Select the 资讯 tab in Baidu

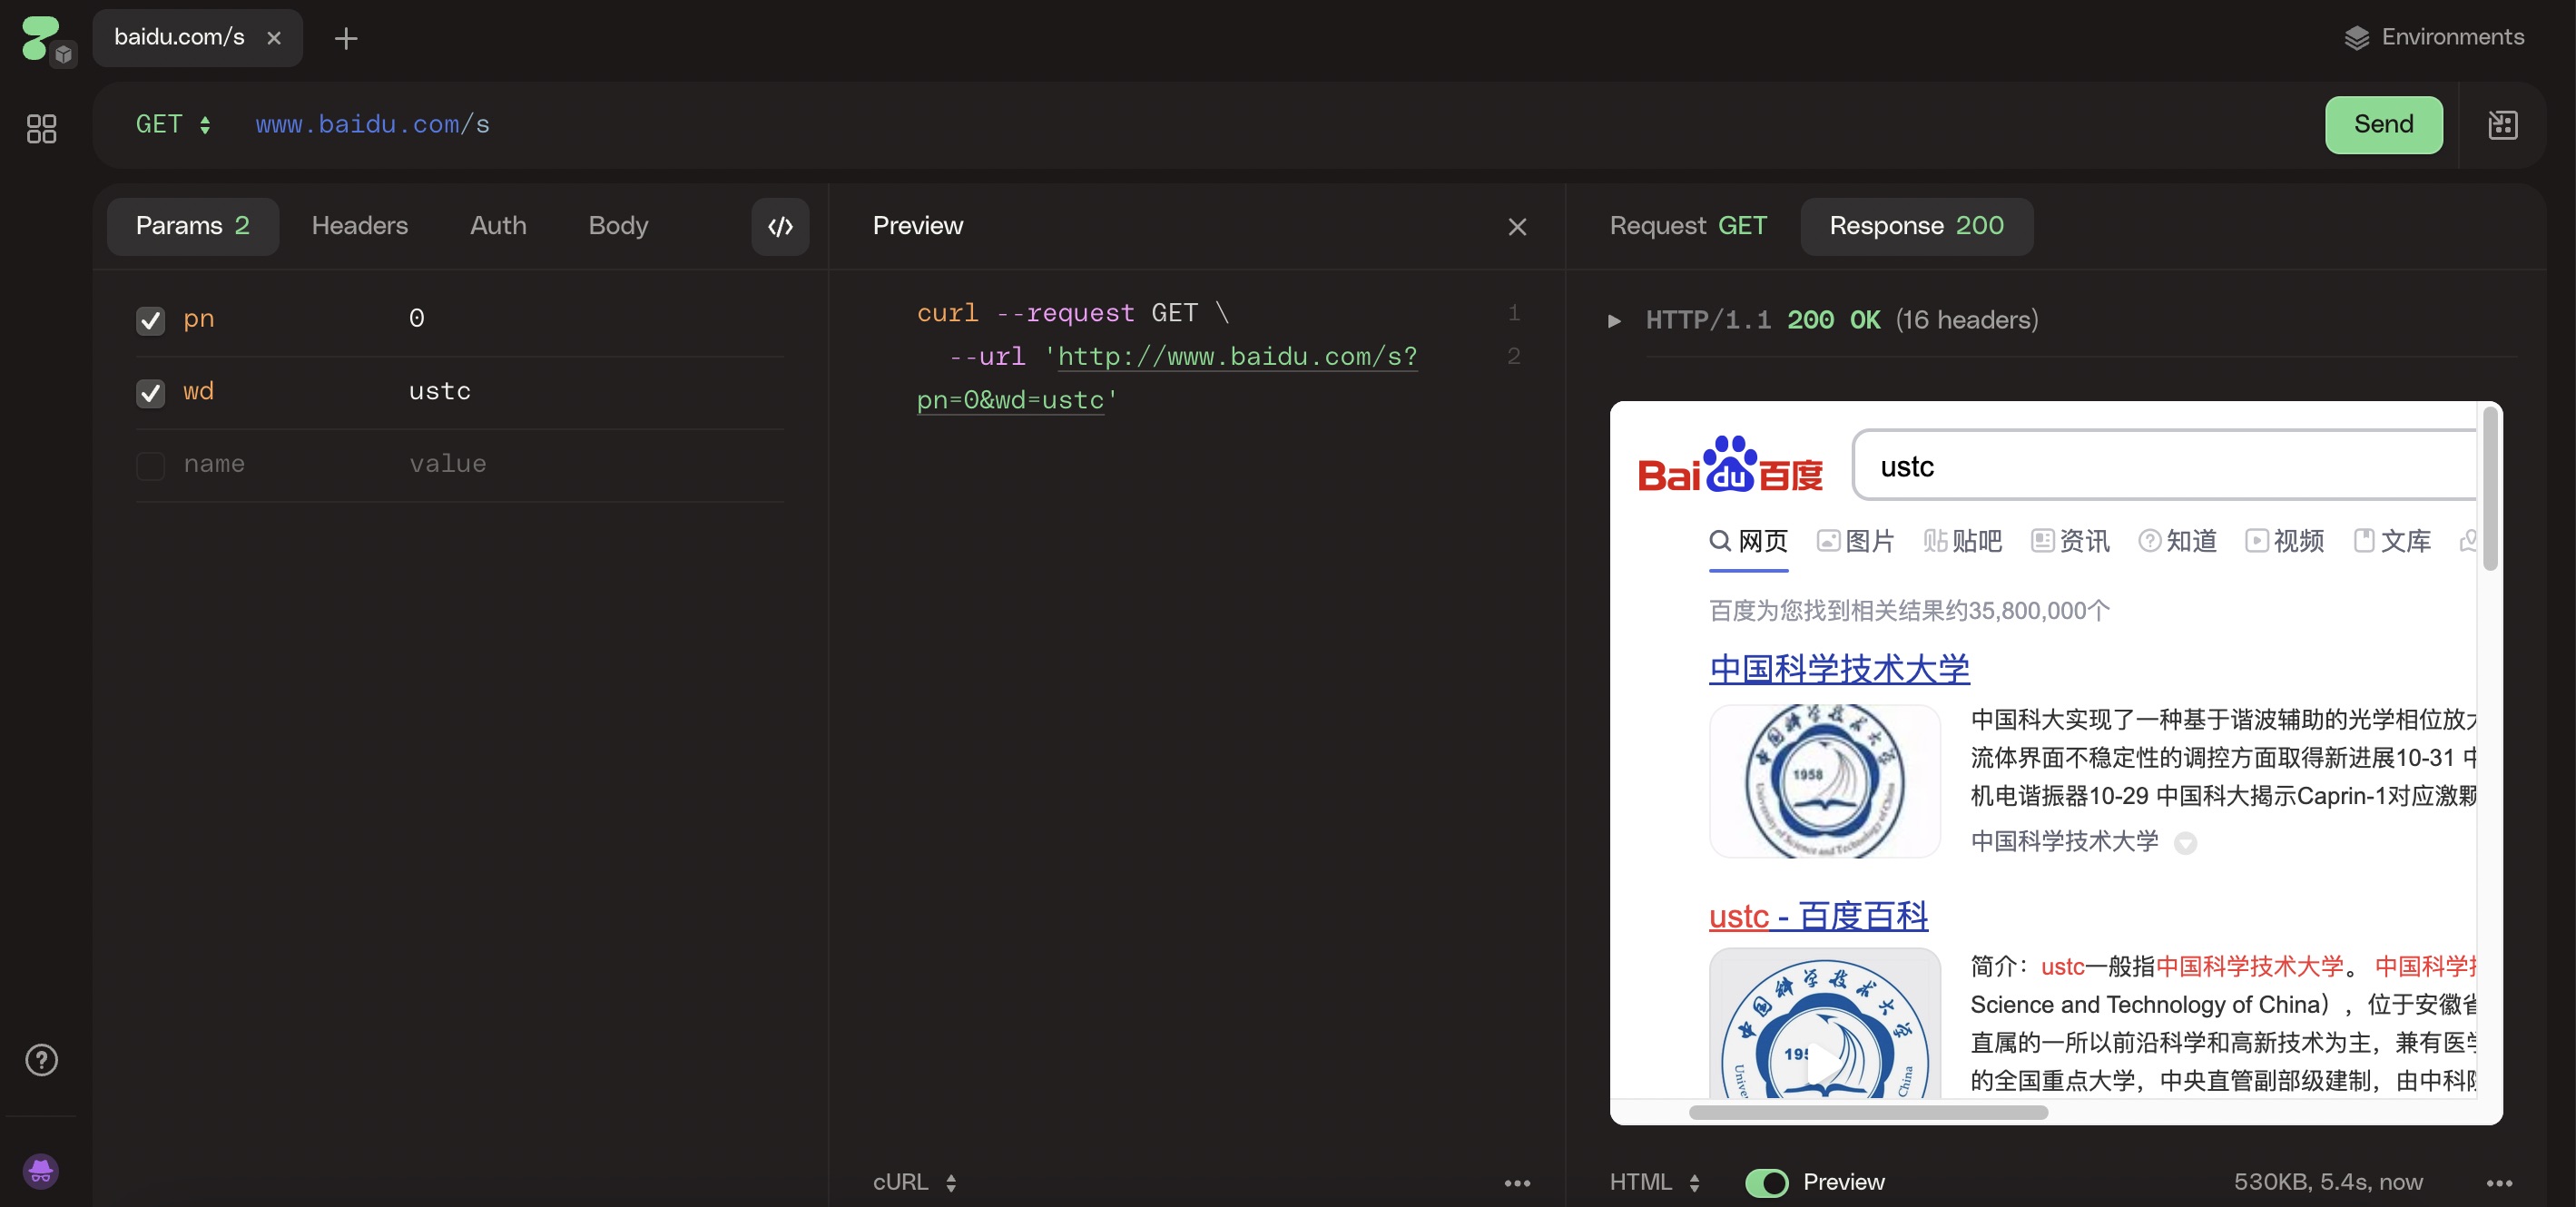coord(2070,541)
